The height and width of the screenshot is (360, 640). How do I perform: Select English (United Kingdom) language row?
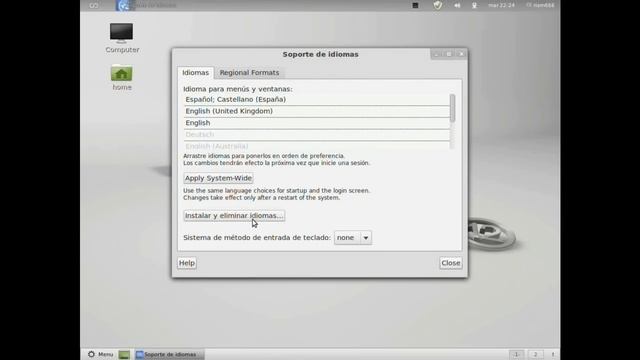point(316,111)
